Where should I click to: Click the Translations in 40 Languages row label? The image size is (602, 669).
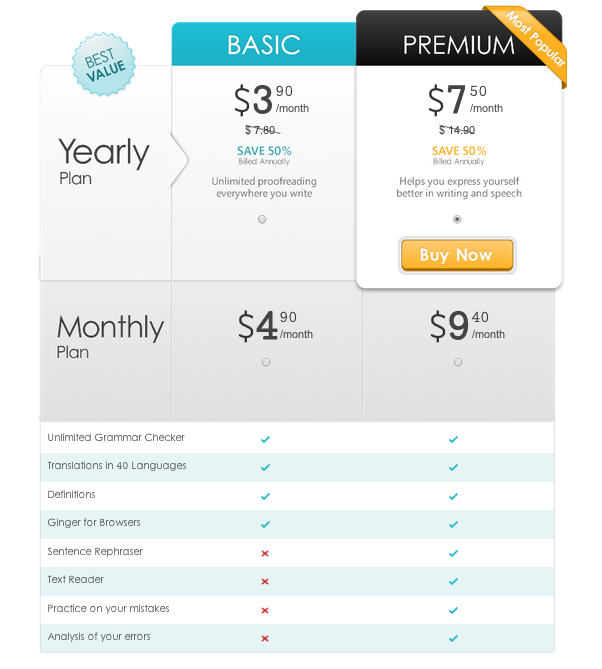coord(116,465)
